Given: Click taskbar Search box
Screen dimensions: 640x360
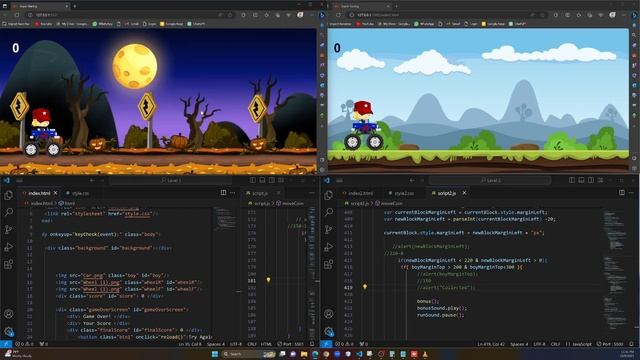Looking at the screenshot, I should (249, 354).
